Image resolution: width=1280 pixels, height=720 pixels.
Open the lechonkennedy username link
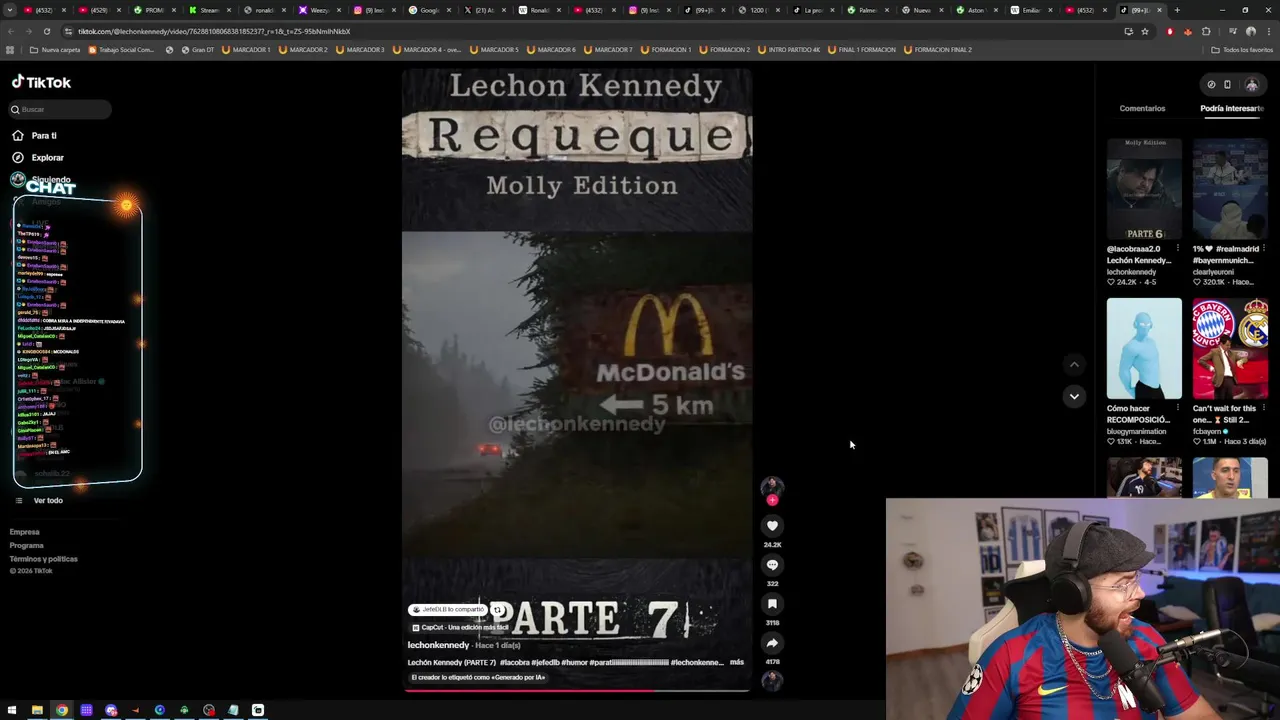point(438,645)
